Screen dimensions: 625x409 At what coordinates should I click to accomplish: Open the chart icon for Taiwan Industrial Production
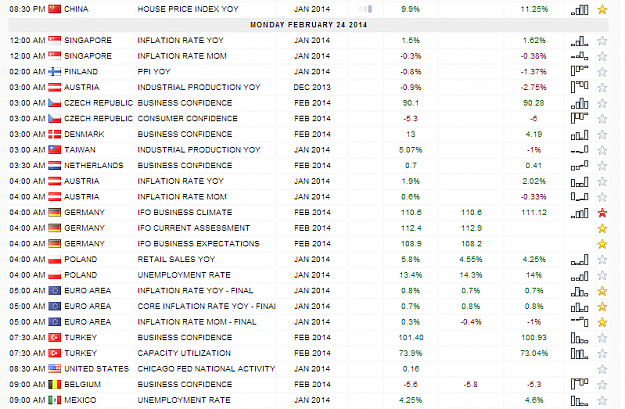pyautogui.click(x=579, y=150)
